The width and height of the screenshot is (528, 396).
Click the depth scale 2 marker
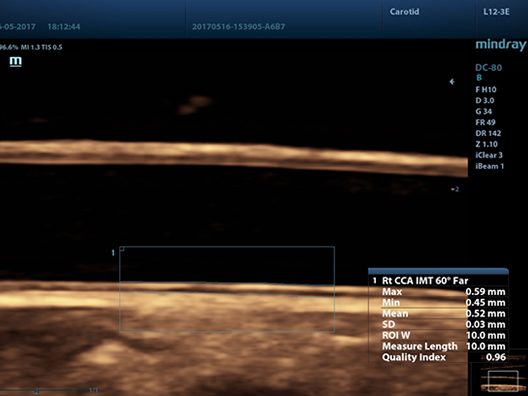455,189
